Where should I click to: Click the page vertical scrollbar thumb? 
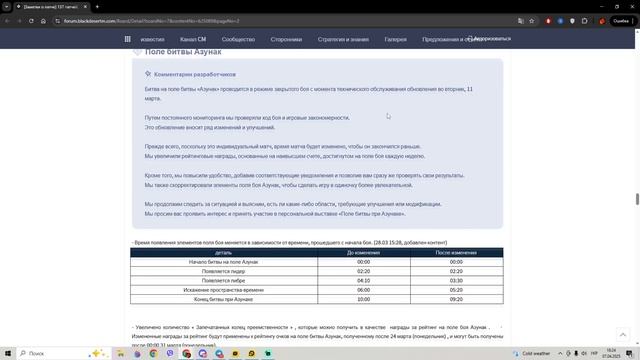tap(637, 199)
